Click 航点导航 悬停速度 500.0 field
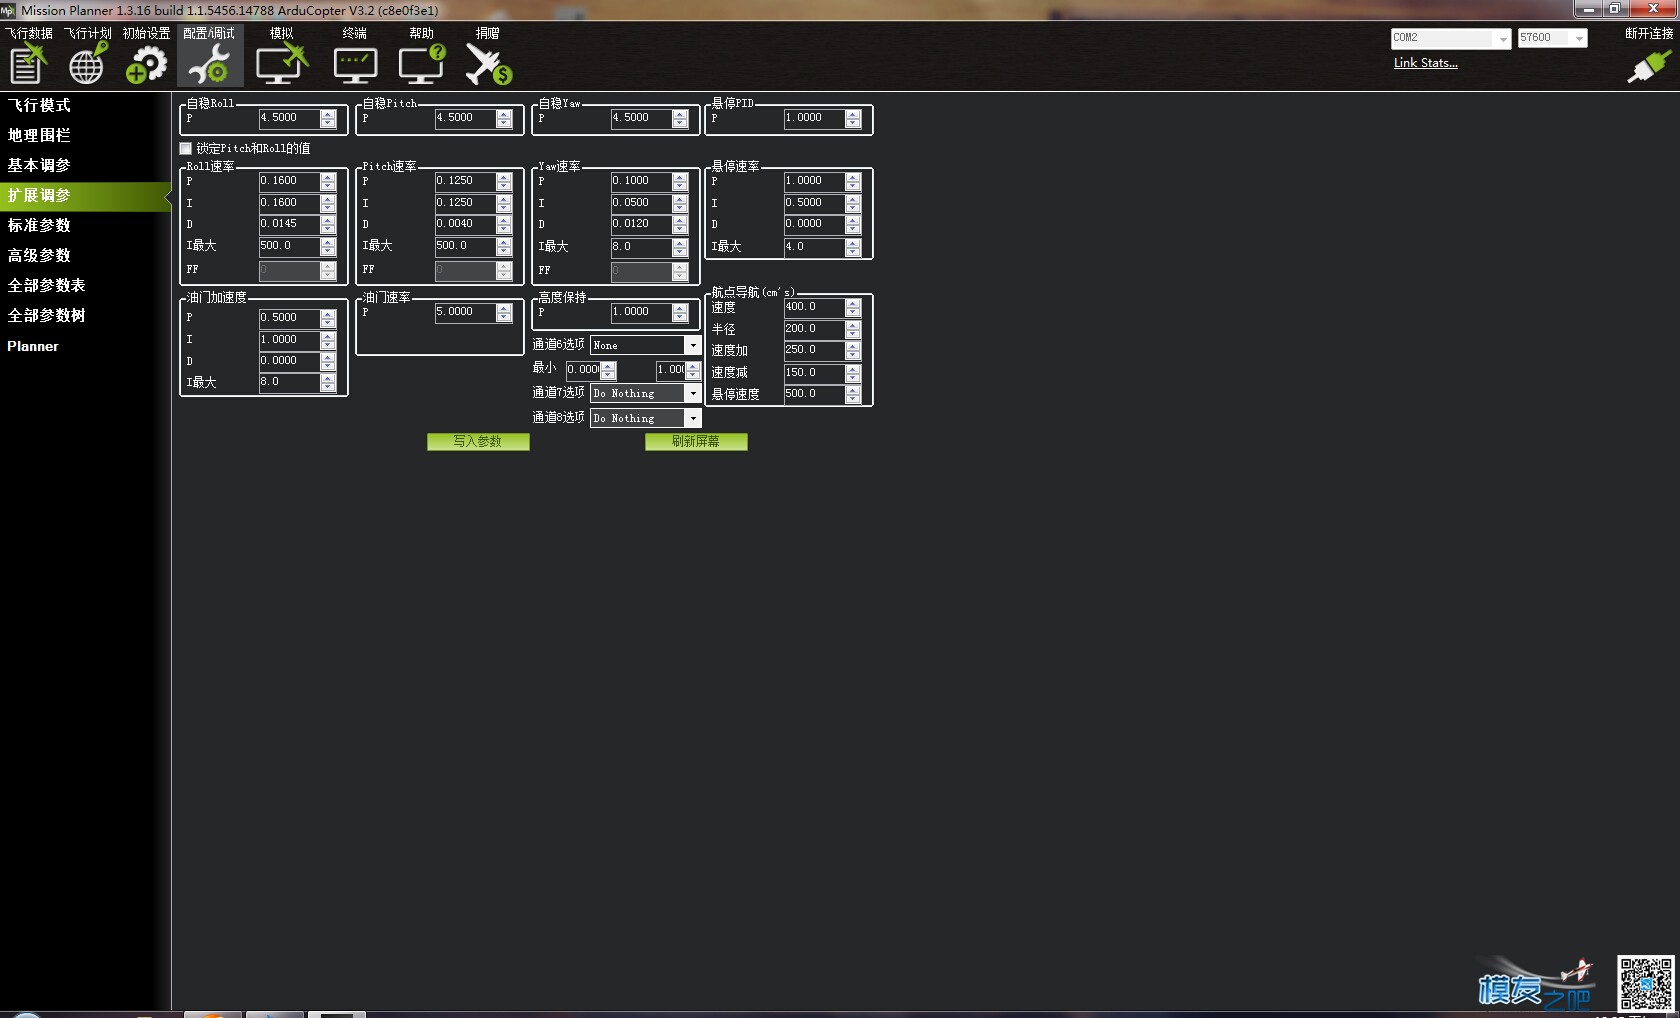Viewport: 1680px width, 1018px height. pos(814,394)
